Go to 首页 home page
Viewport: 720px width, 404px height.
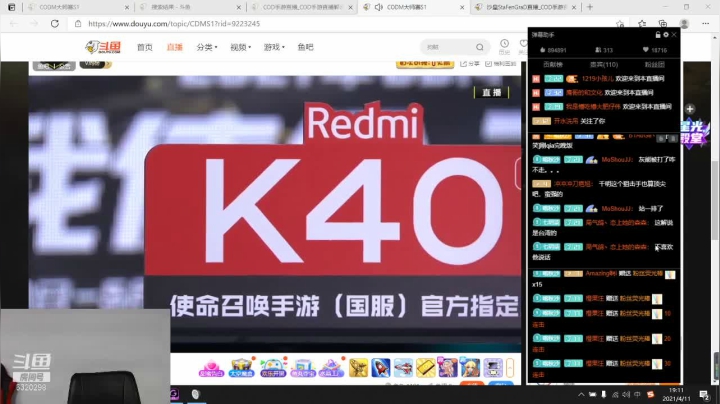145,47
